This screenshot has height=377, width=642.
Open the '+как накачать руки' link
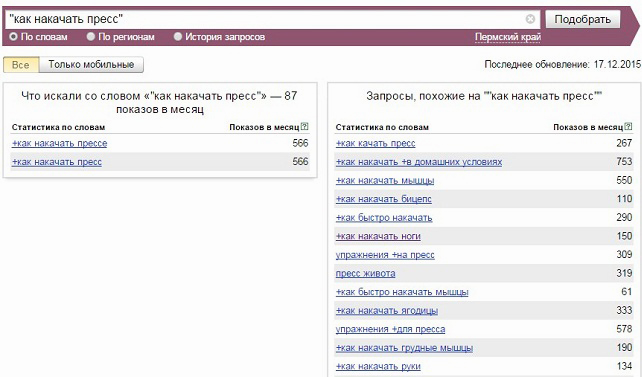pos(378,366)
